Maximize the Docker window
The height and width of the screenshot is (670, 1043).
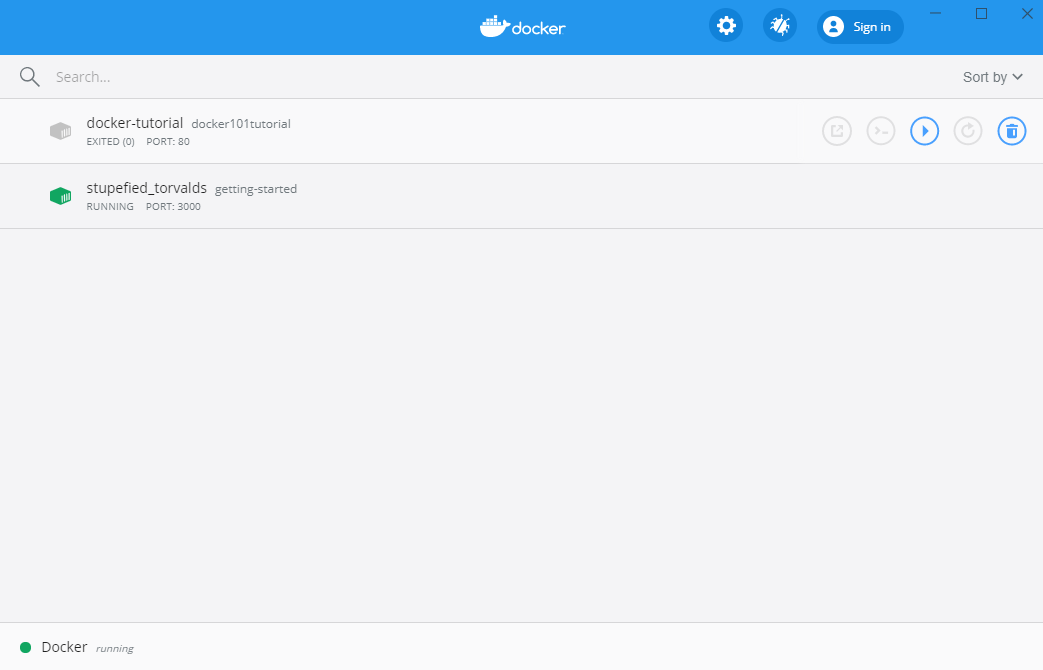coord(981,13)
